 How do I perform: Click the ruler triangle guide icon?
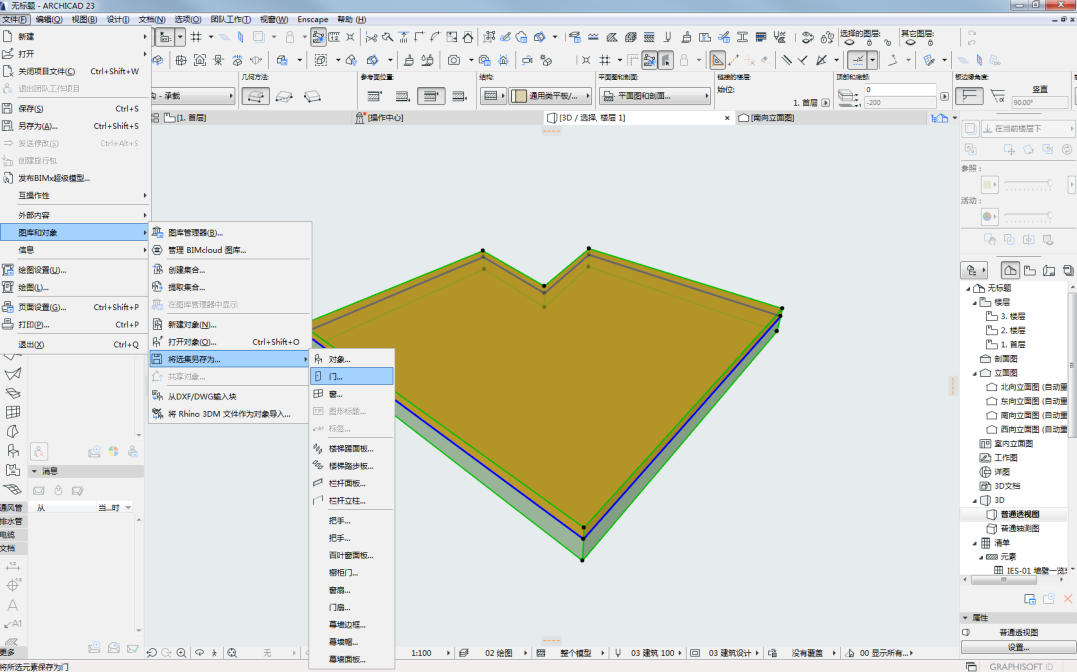pyautogui.click(x=717, y=60)
